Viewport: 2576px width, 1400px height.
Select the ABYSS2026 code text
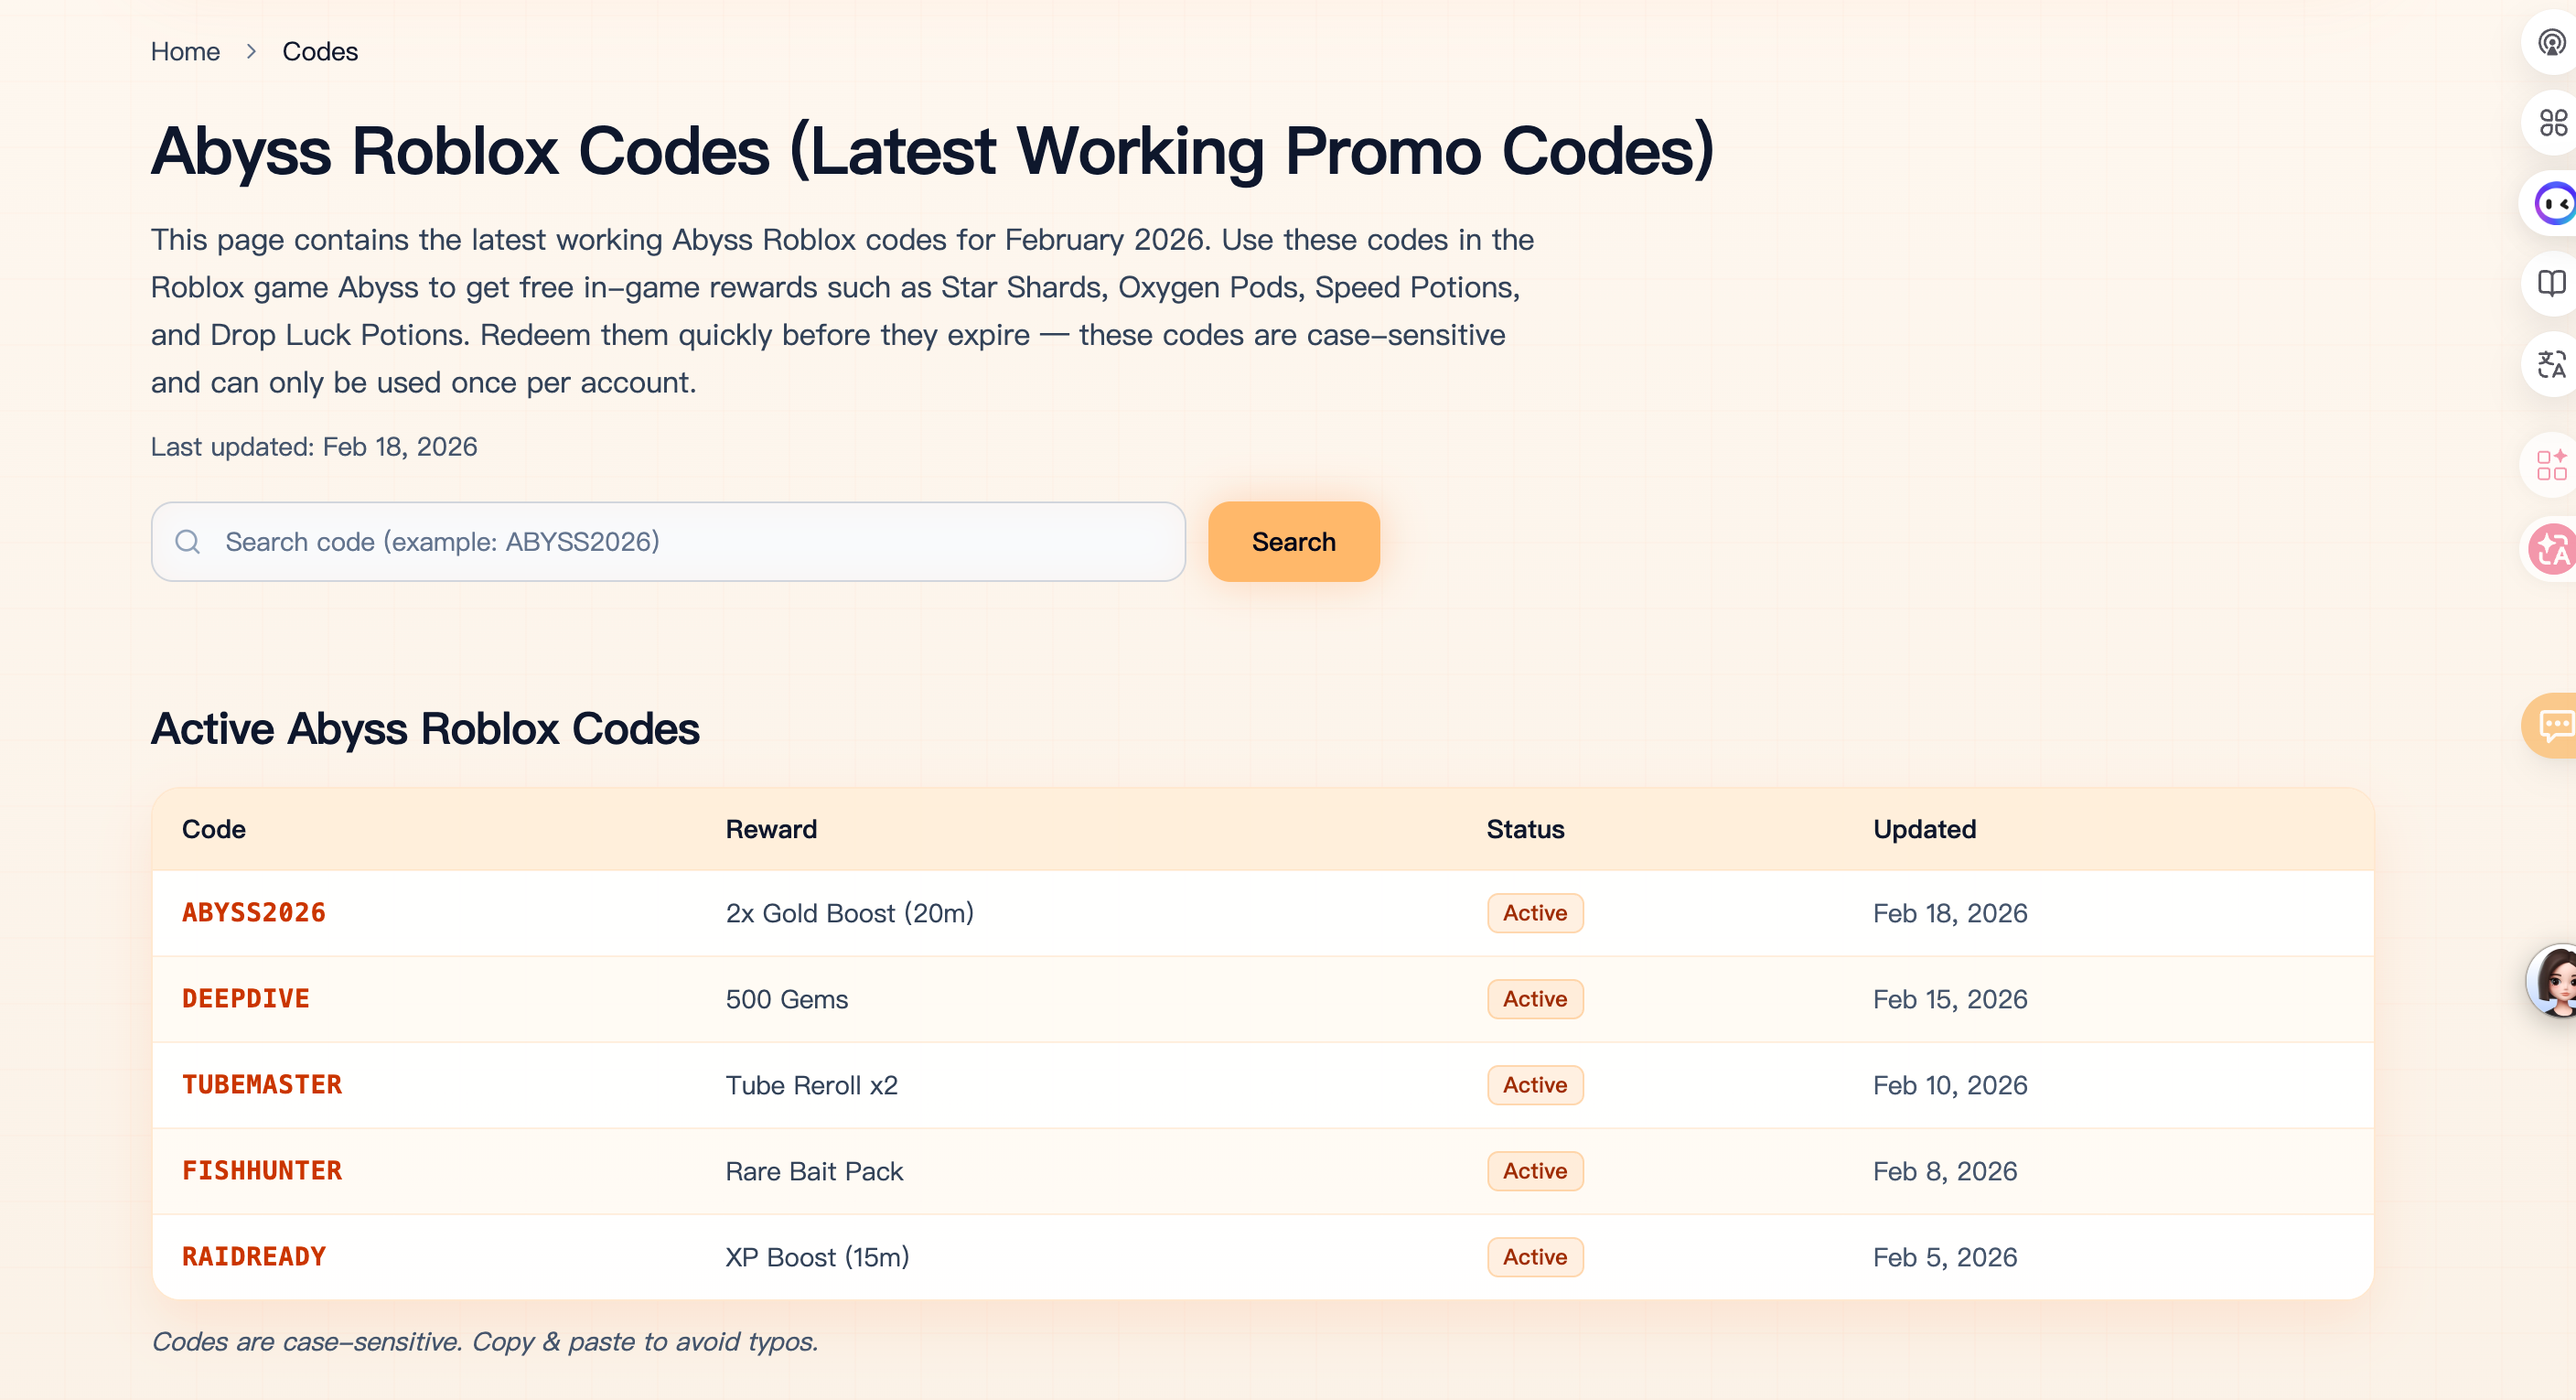click(254, 913)
